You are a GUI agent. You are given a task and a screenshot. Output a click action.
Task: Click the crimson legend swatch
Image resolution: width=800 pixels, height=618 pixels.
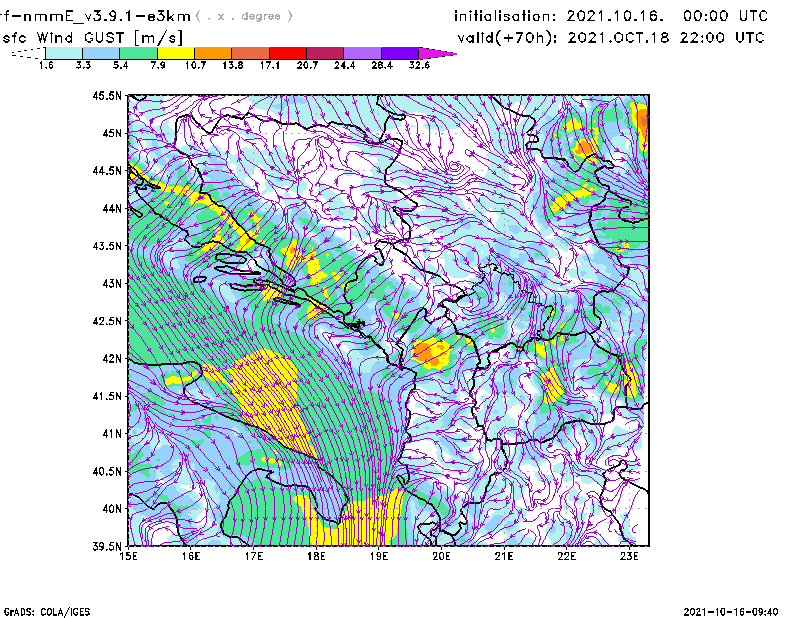pos(326,53)
